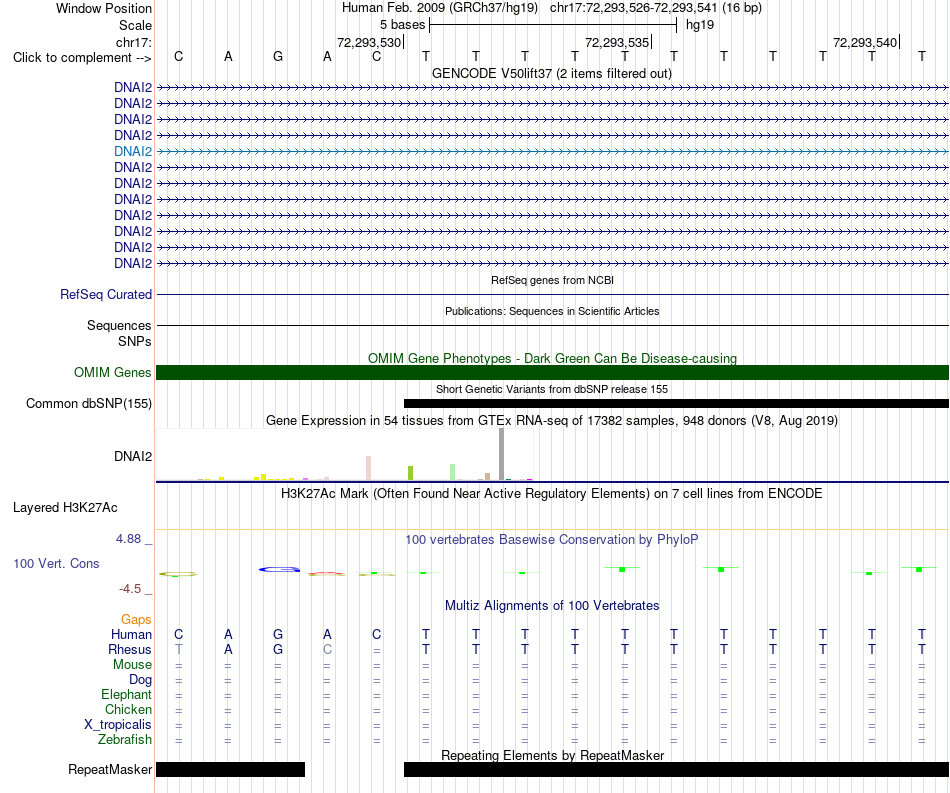Click 'Publications: Sequences in Scientific Articles' title

(x=552, y=311)
